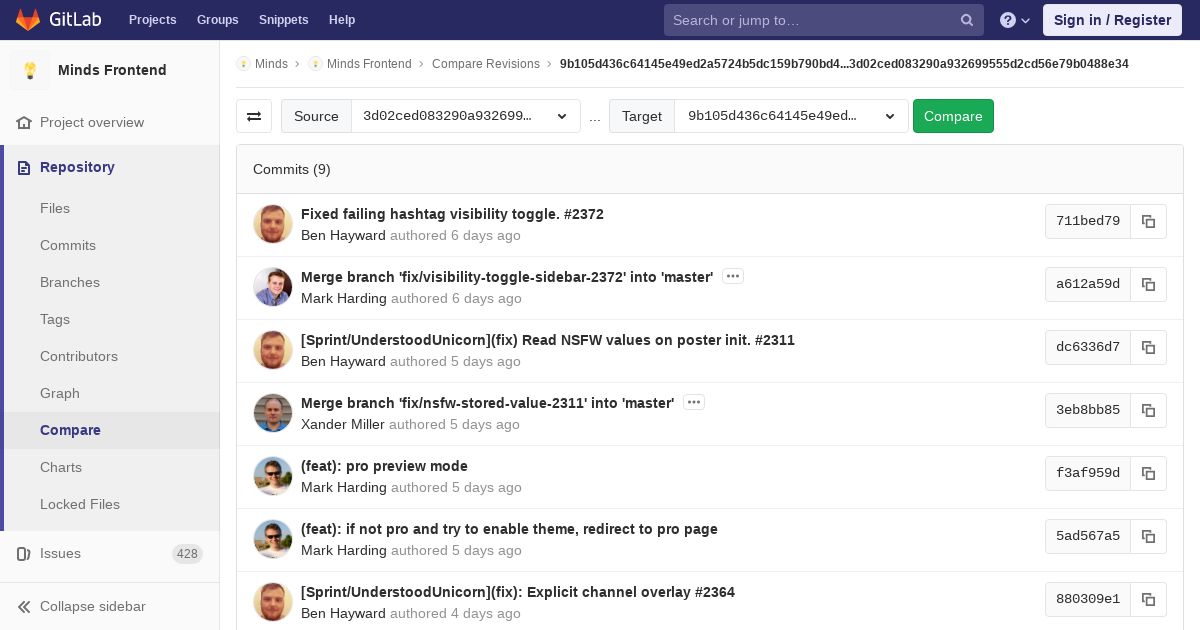This screenshot has height=630, width=1200.
Task: Open the pro preview mode commit
Action: click(384, 466)
